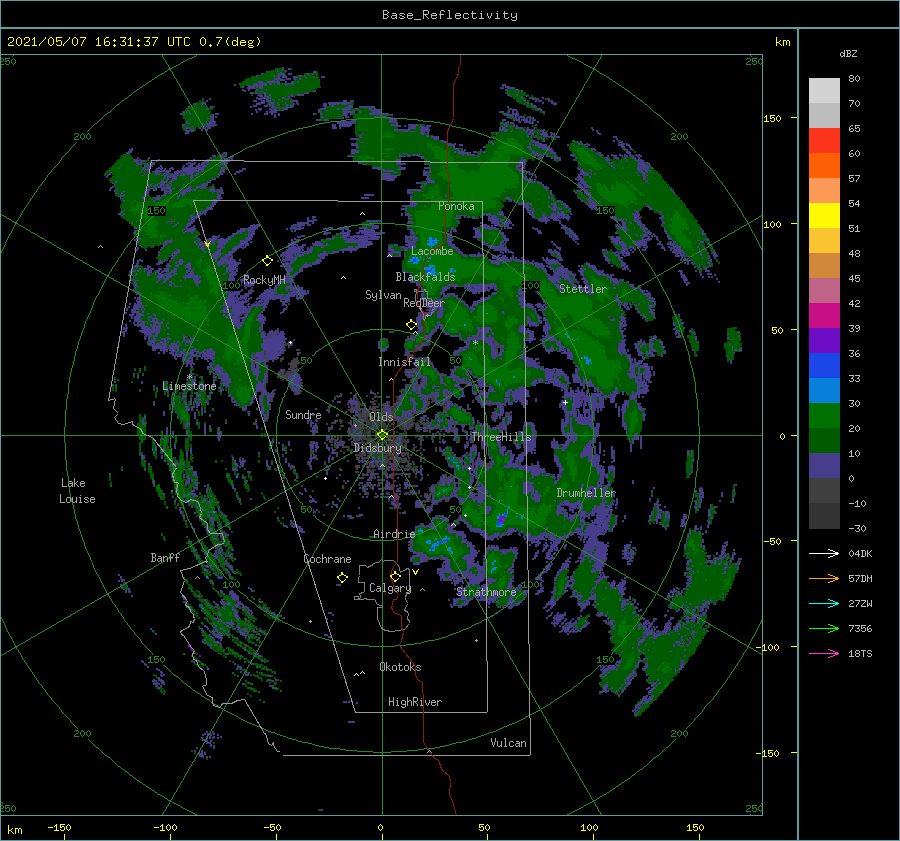The image size is (900, 841).
Task: Click the Strathmore city label
Action: click(486, 592)
